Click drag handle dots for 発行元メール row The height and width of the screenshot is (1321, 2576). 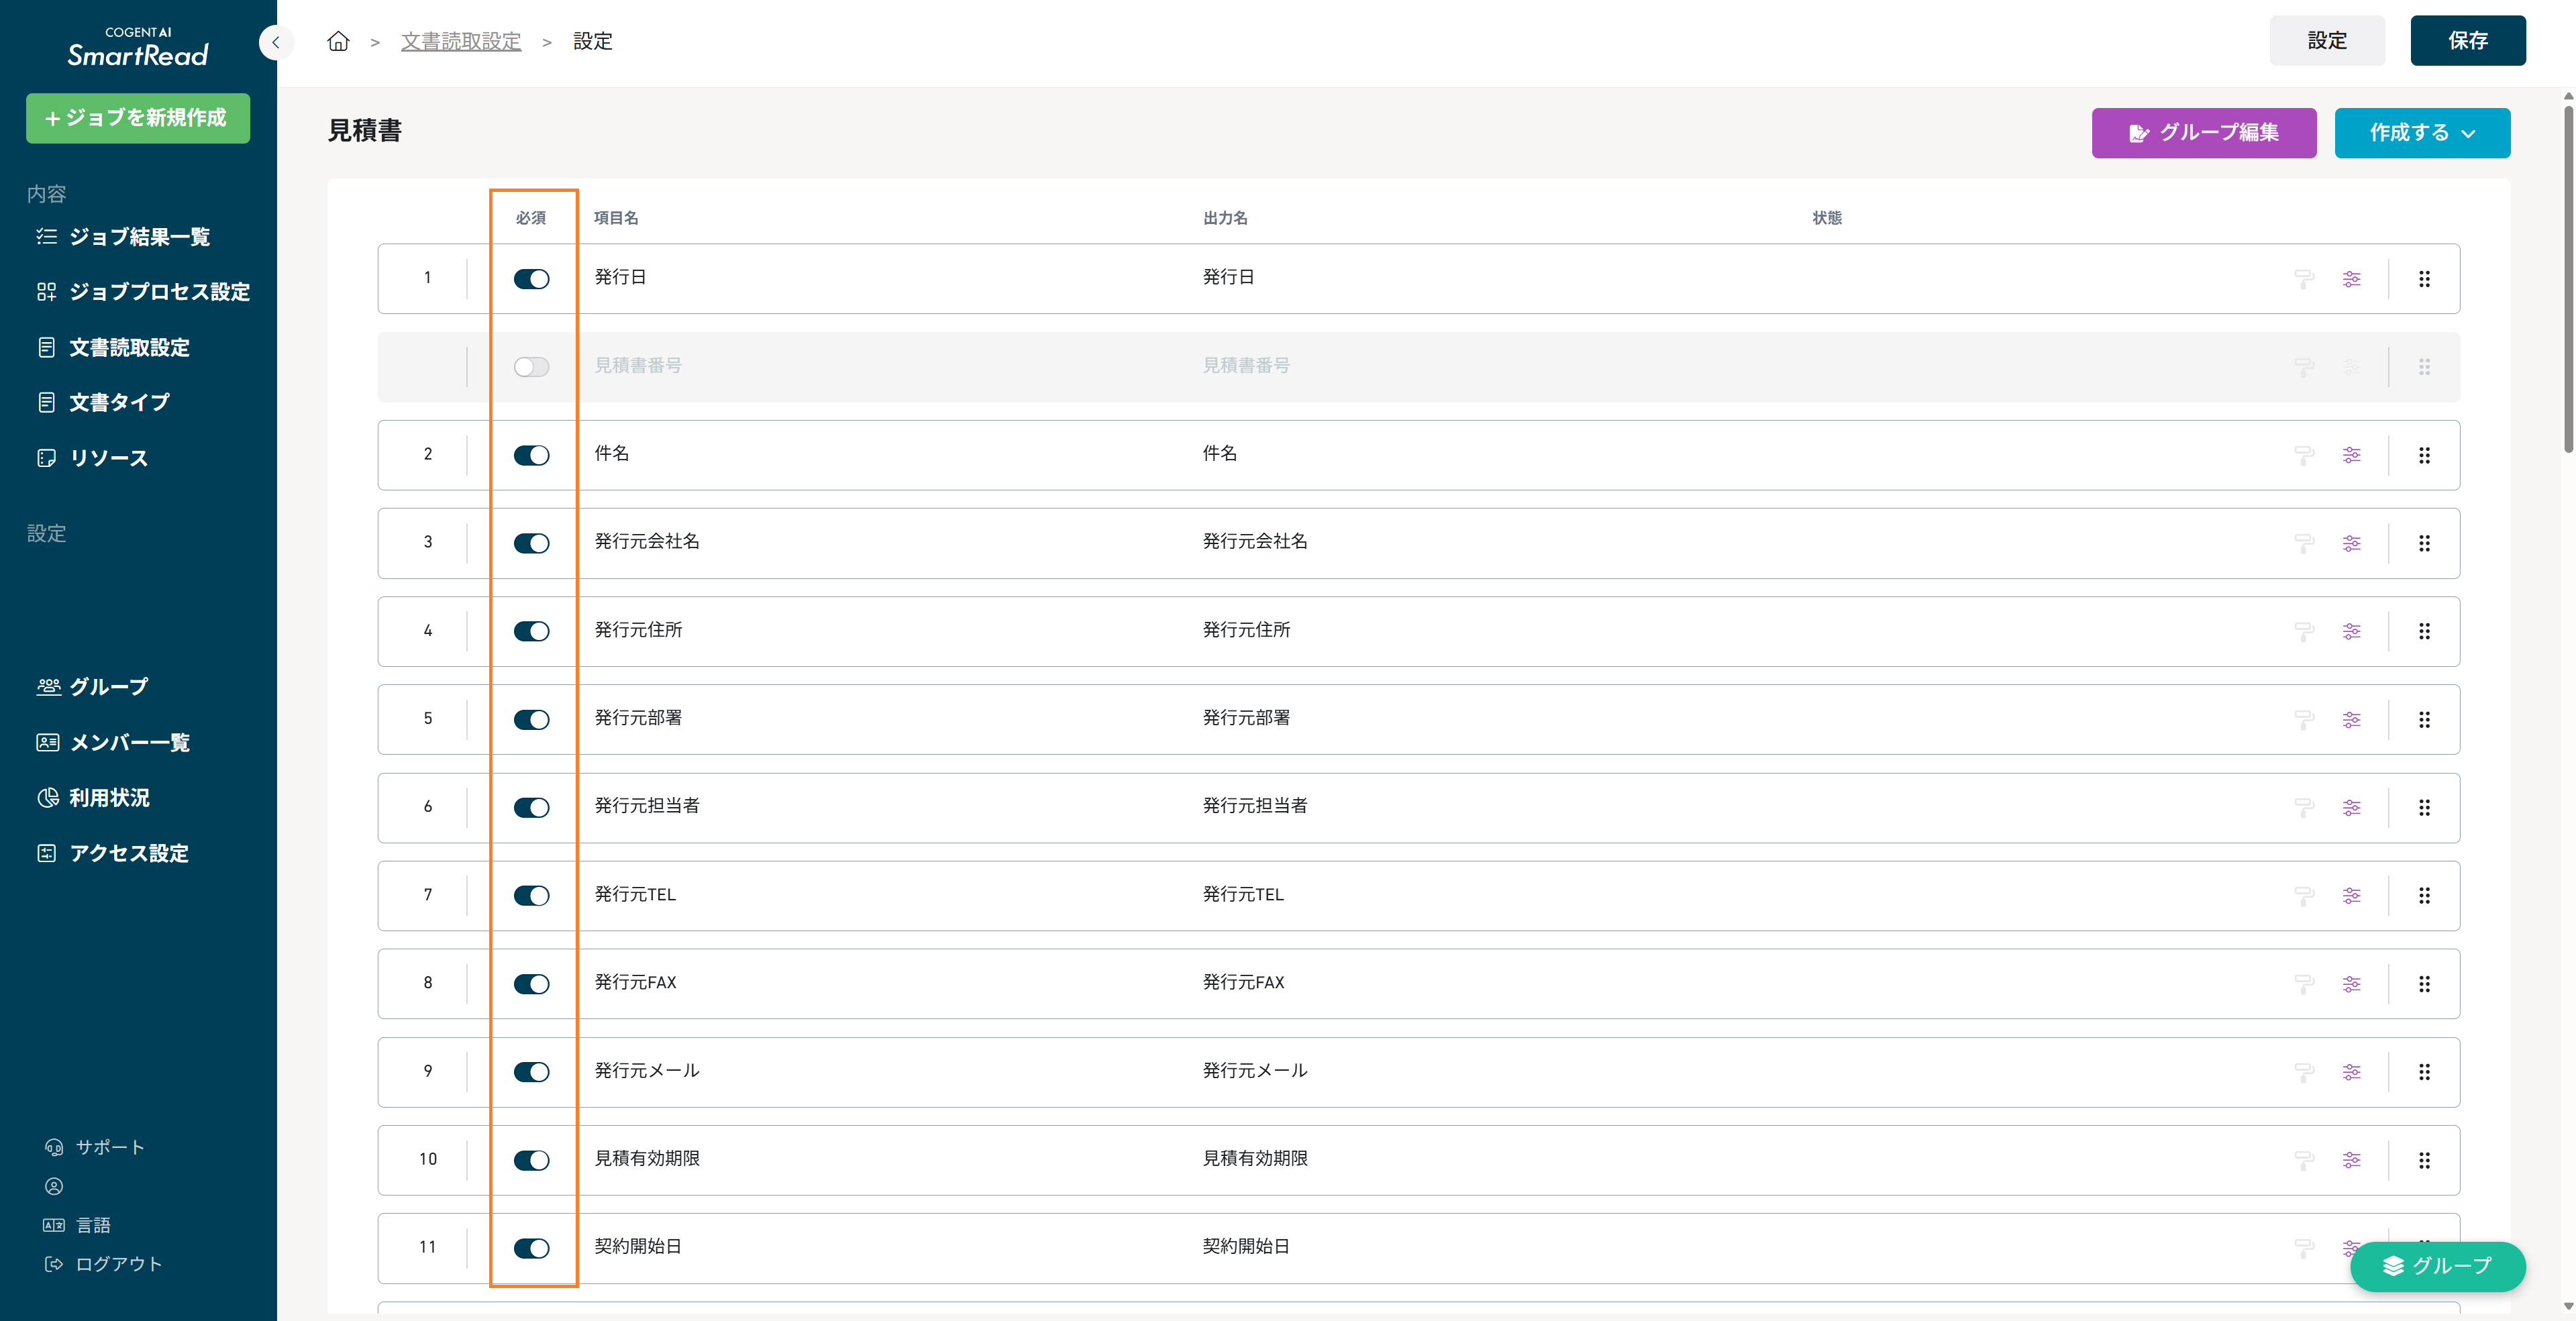2424,1072
